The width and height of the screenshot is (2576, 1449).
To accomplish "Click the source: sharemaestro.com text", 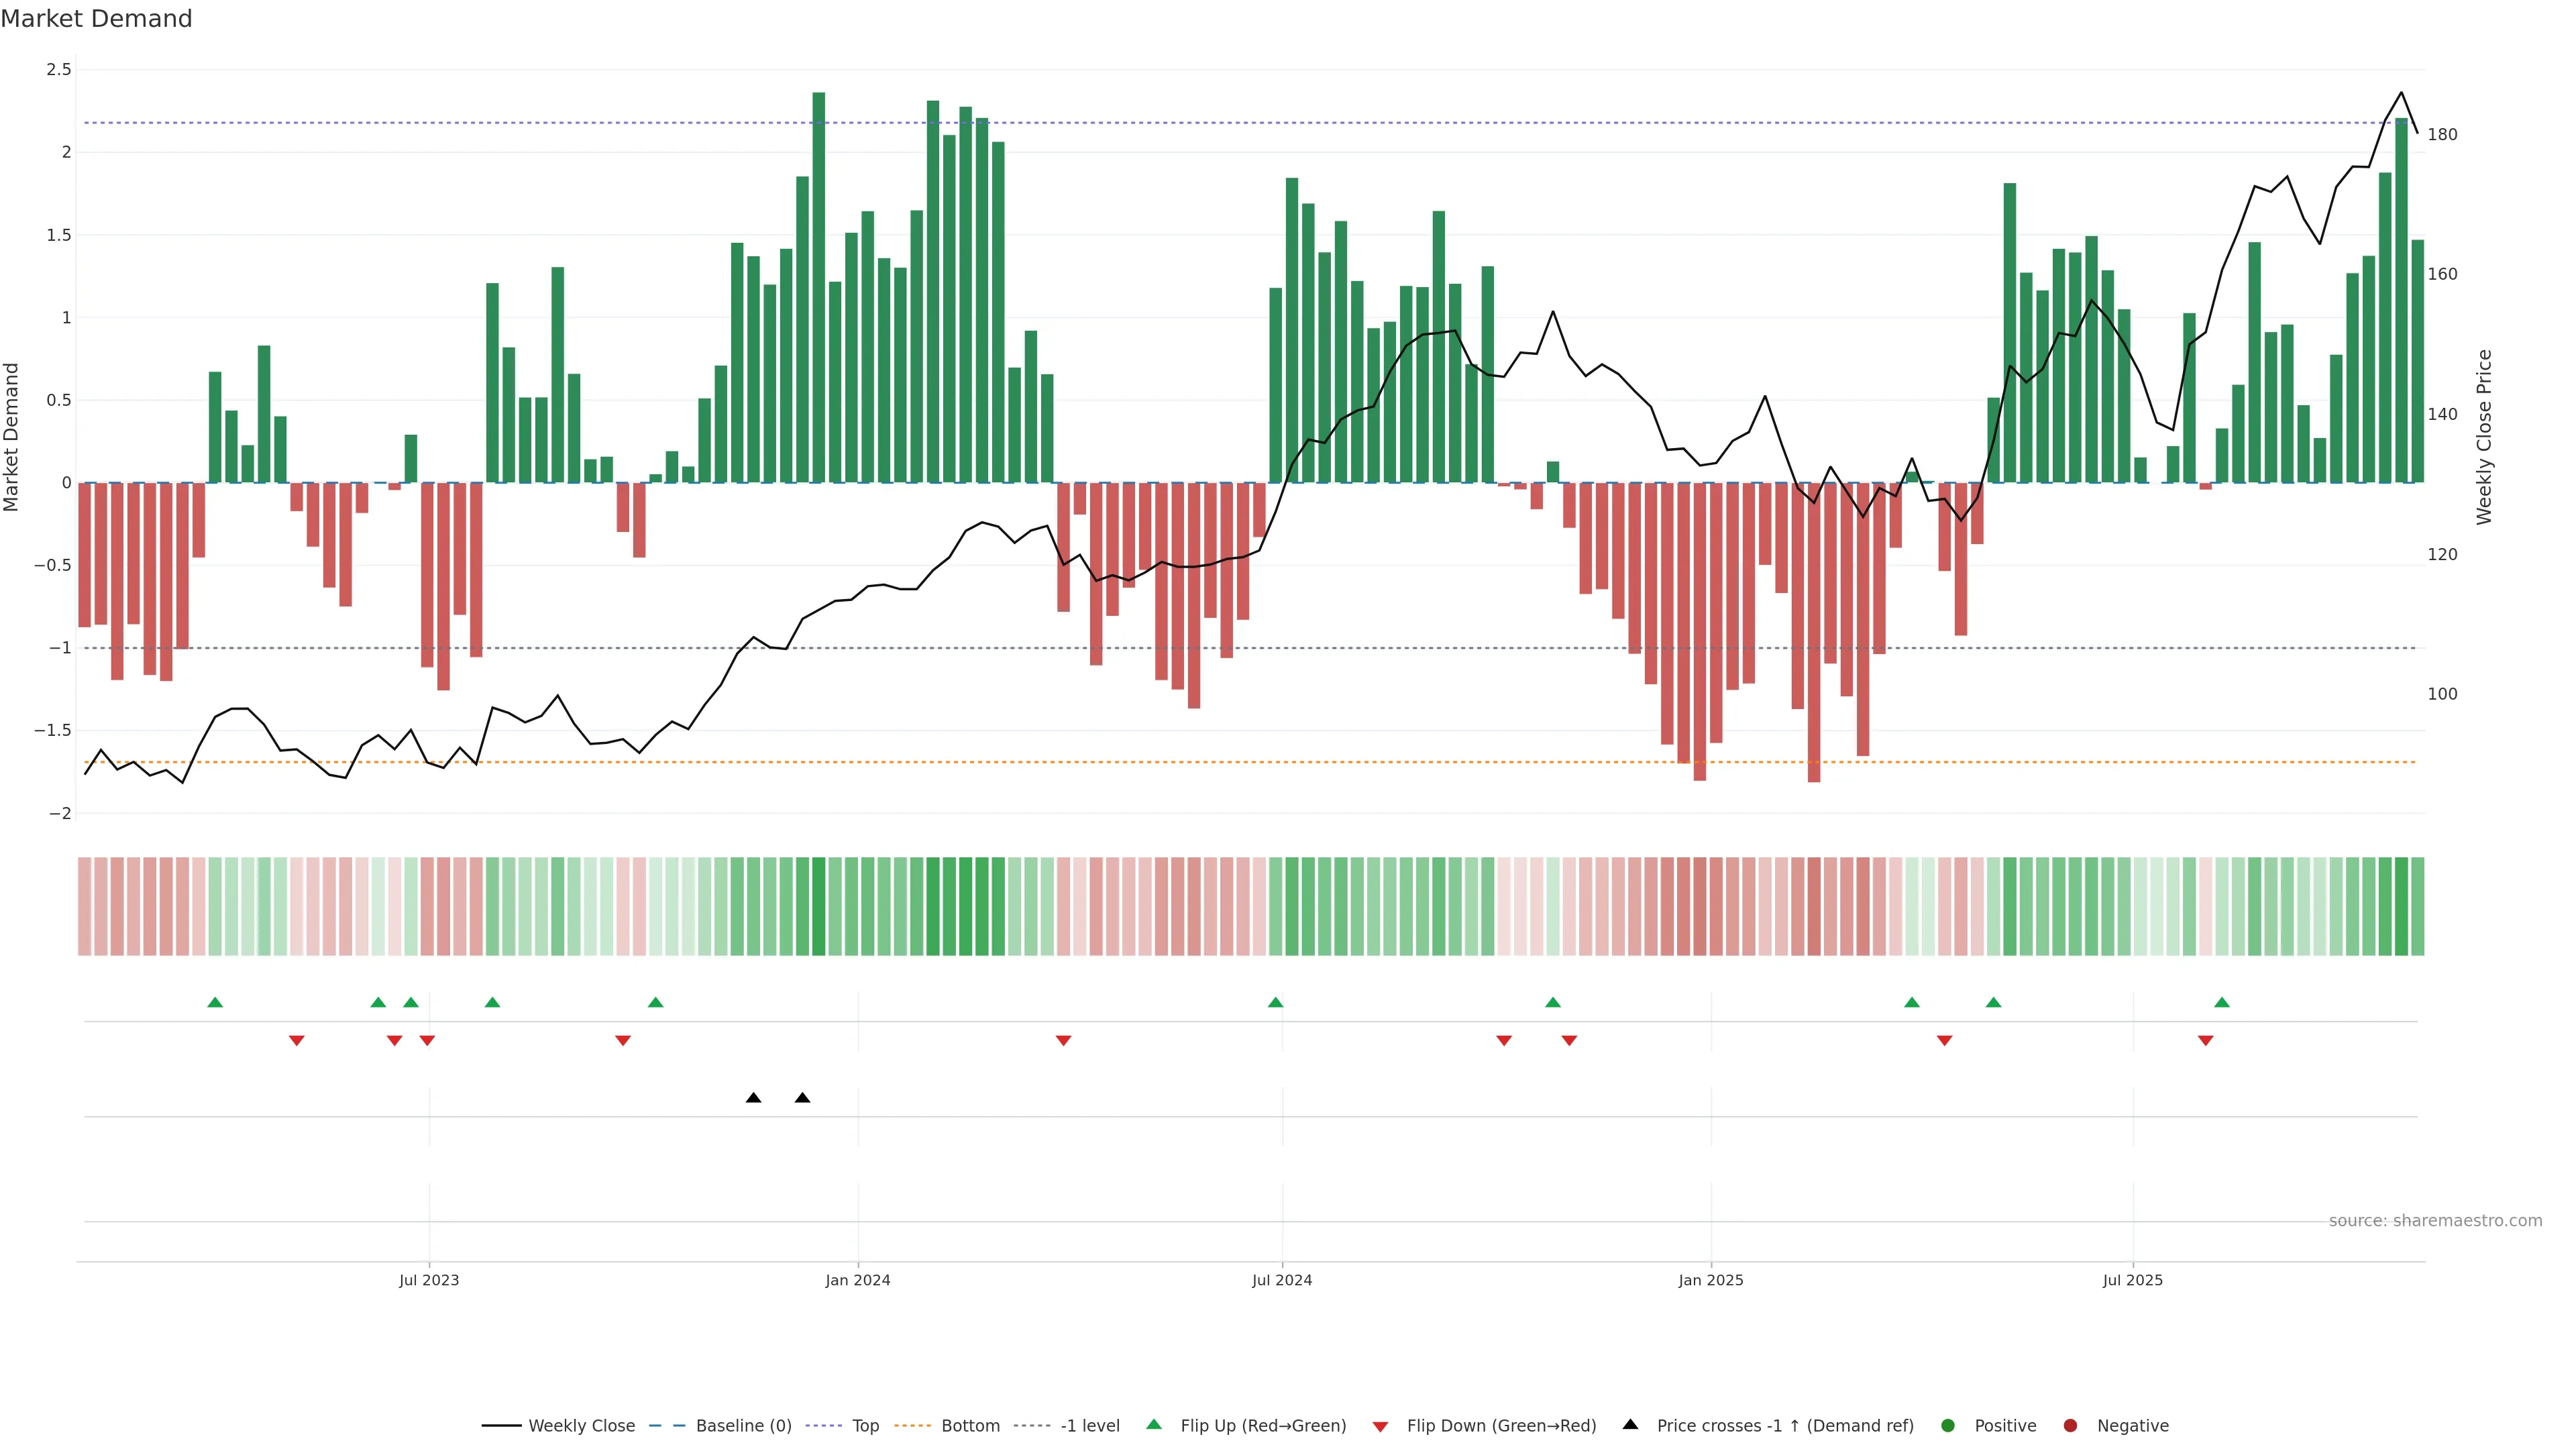I will pyautogui.click(x=2435, y=1221).
